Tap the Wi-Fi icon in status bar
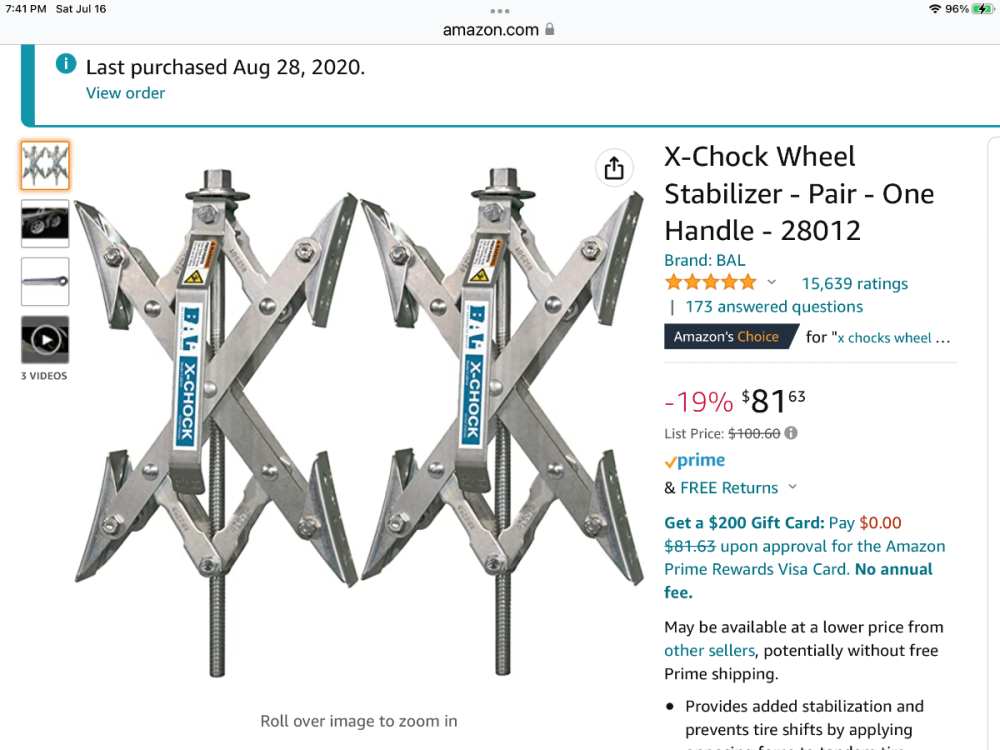This screenshot has height=750, width=1000. [934, 9]
